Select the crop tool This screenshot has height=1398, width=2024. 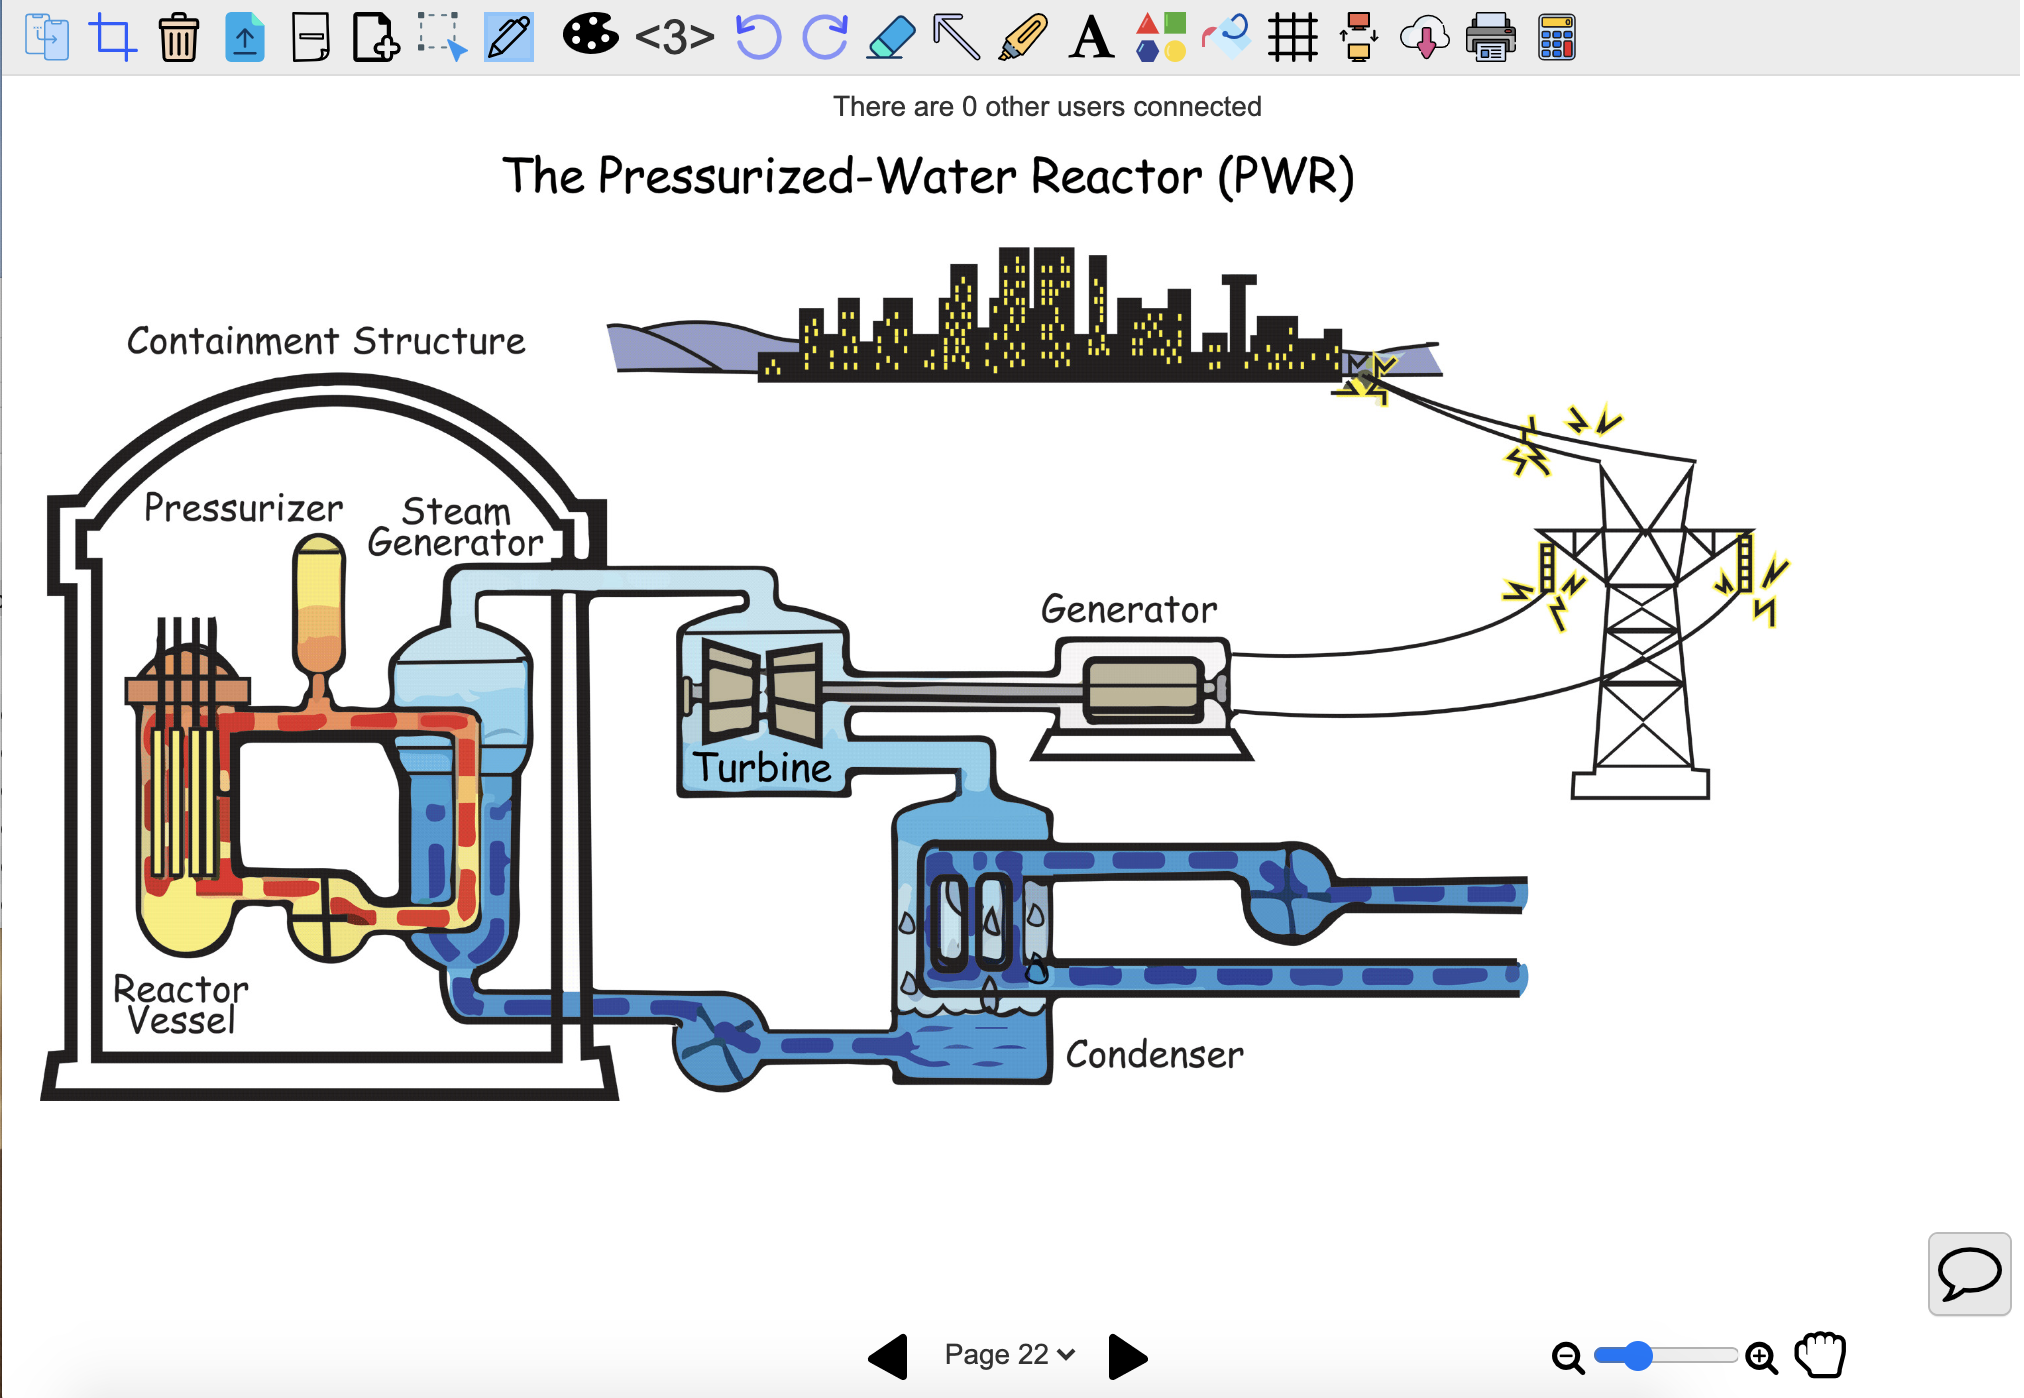click(112, 37)
